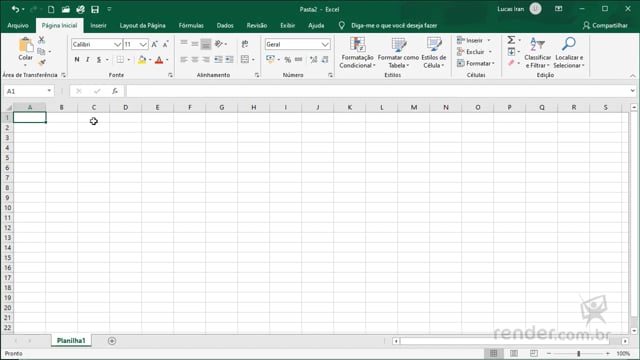Increase decimal places

[313, 60]
